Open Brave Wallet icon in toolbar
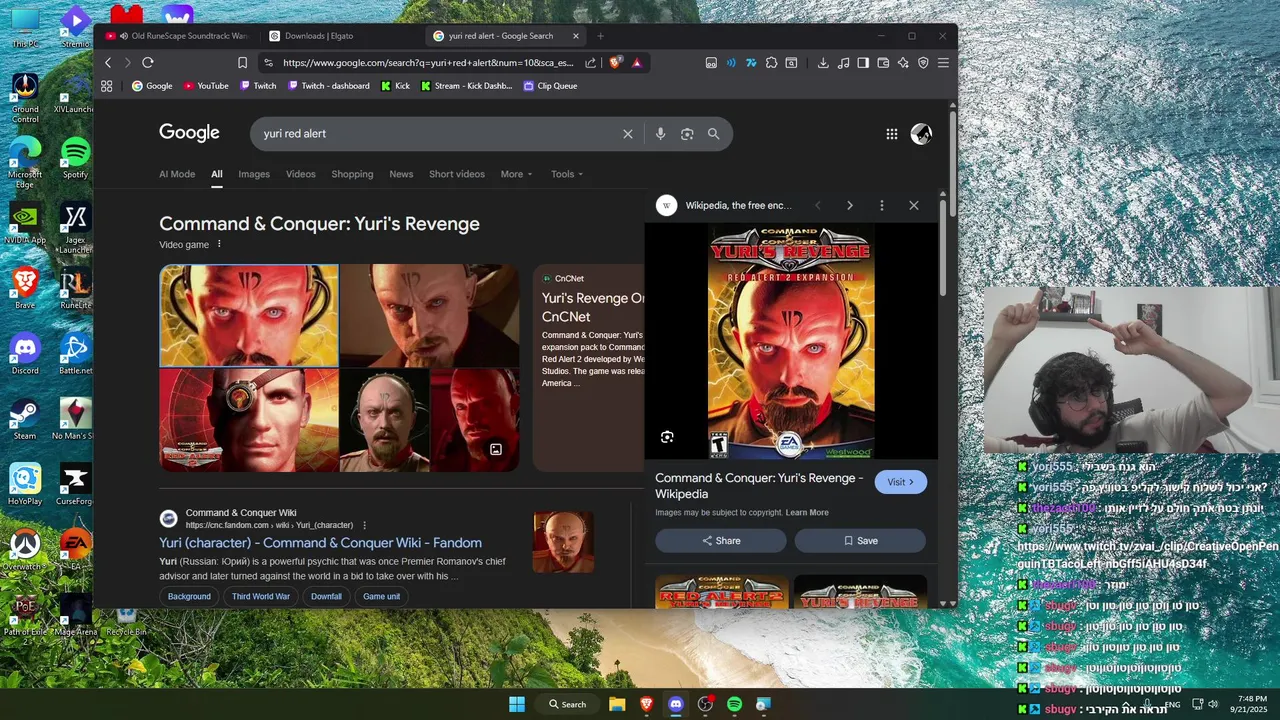 [x=883, y=62]
